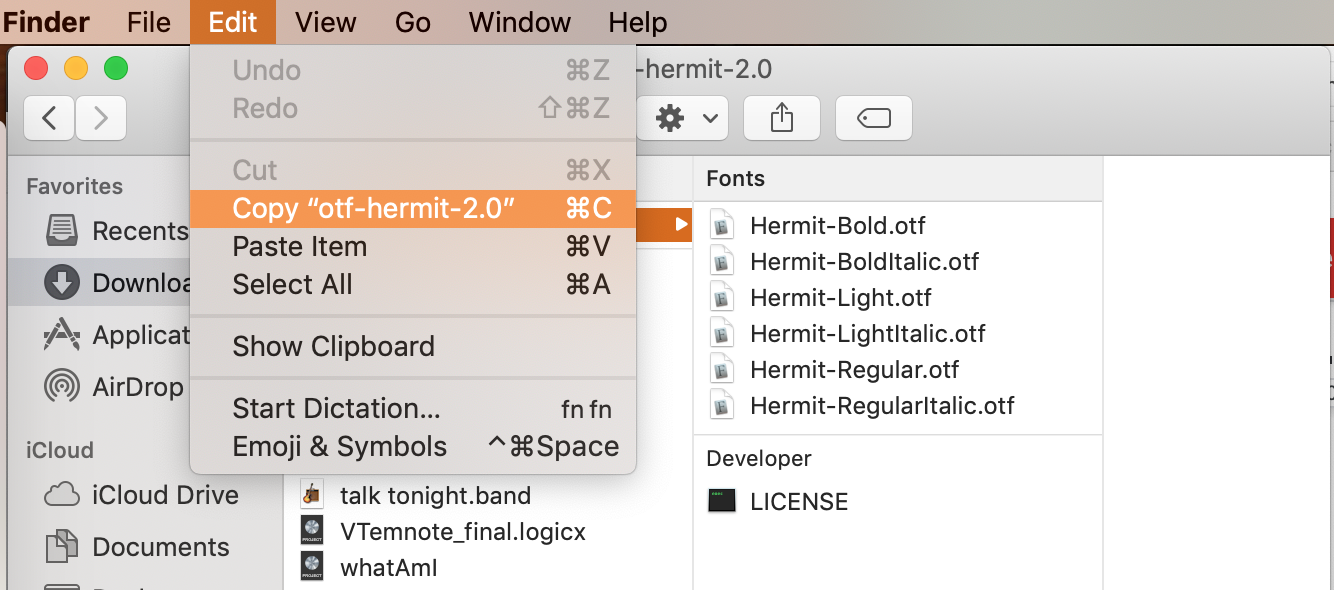Select Downloads in the sidebar

pos(99,283)
